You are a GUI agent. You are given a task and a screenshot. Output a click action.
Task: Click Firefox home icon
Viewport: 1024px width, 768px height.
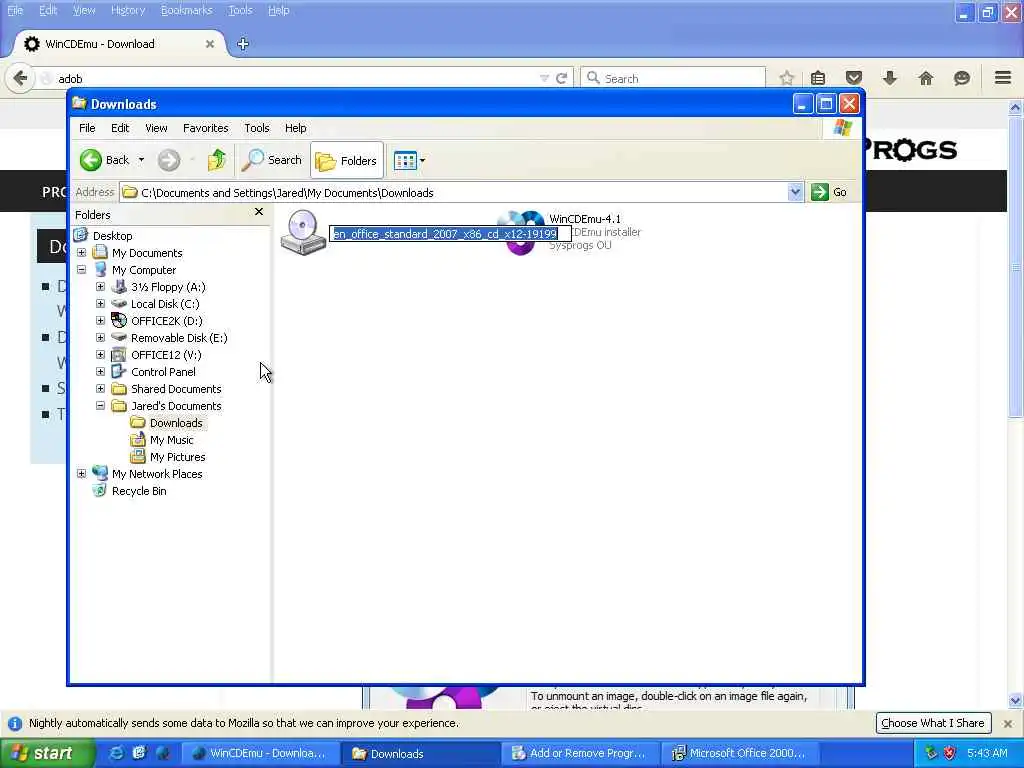(925, 78)
